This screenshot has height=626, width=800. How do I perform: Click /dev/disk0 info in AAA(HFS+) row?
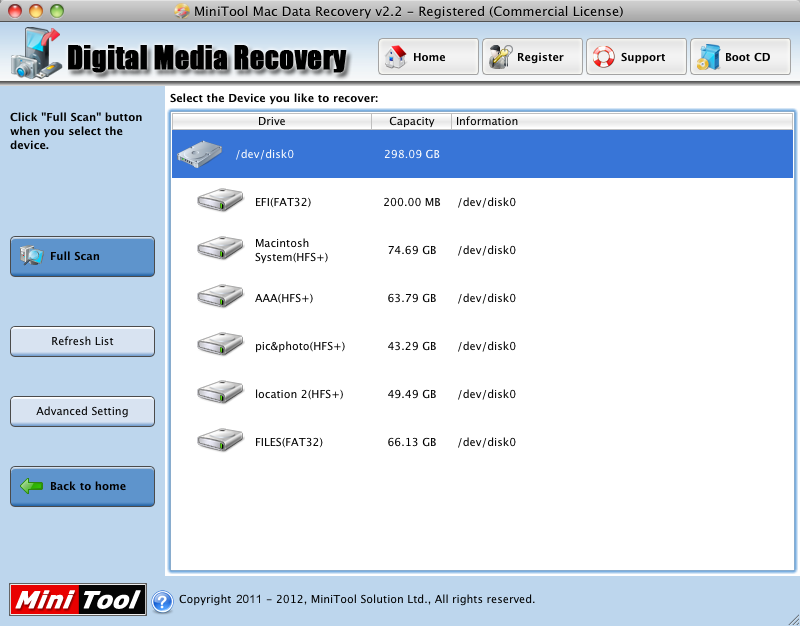pos(487,298)
